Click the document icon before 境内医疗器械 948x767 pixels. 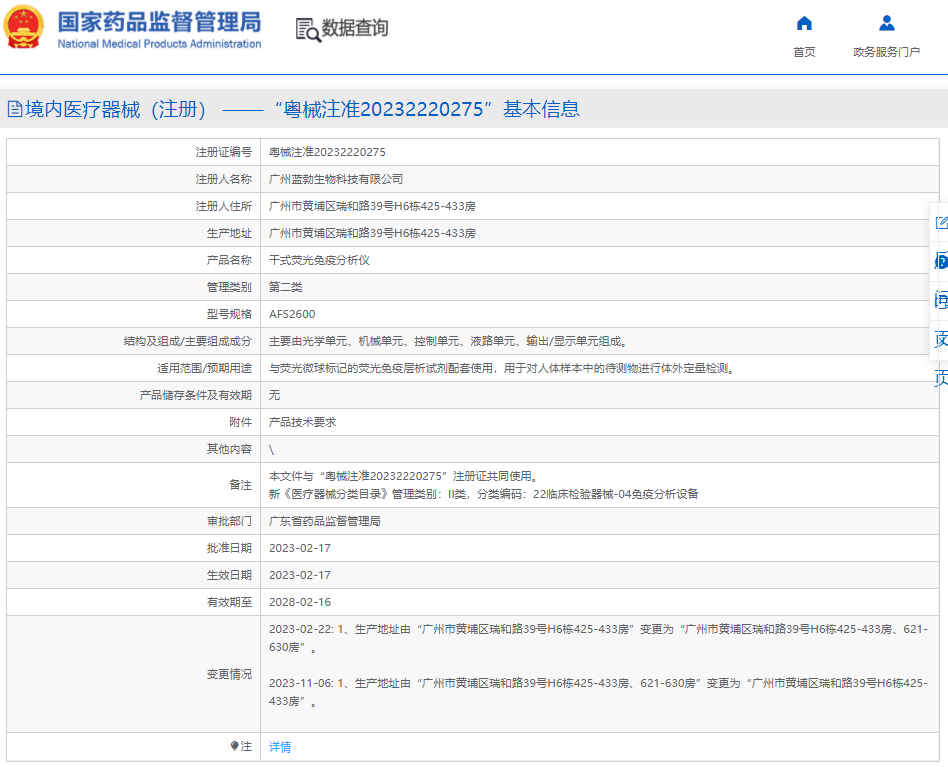pyautogui.click(x=15, y=109)
